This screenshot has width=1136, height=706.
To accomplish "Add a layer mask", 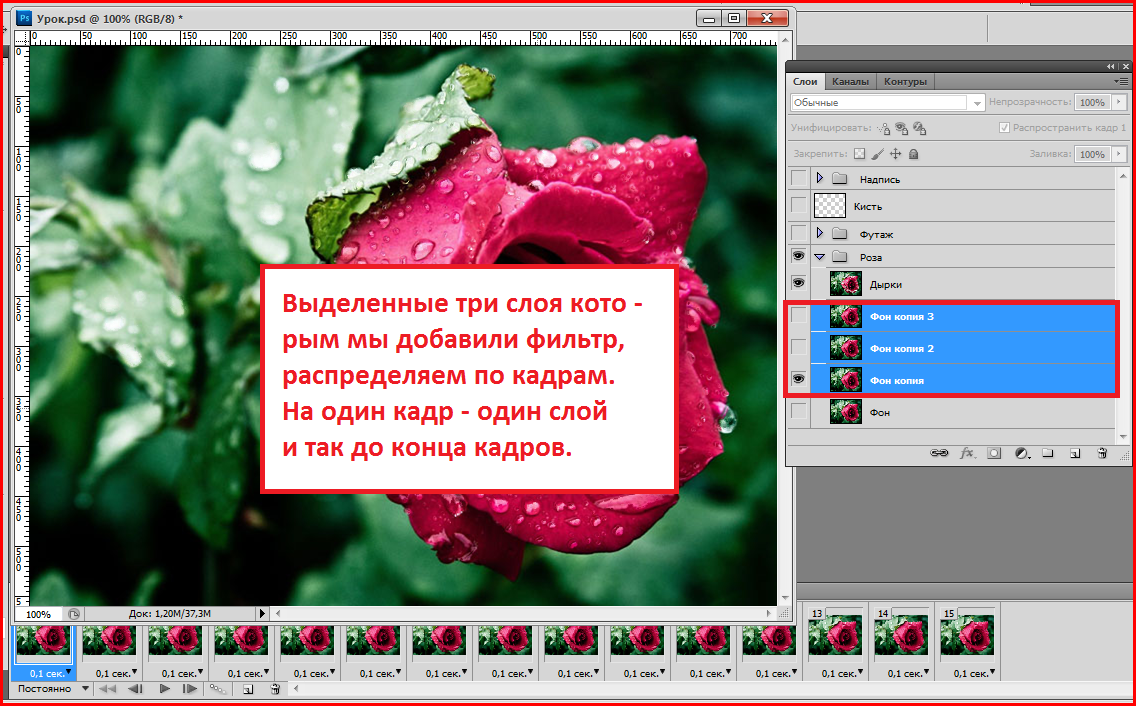I will tap(994, 453).
